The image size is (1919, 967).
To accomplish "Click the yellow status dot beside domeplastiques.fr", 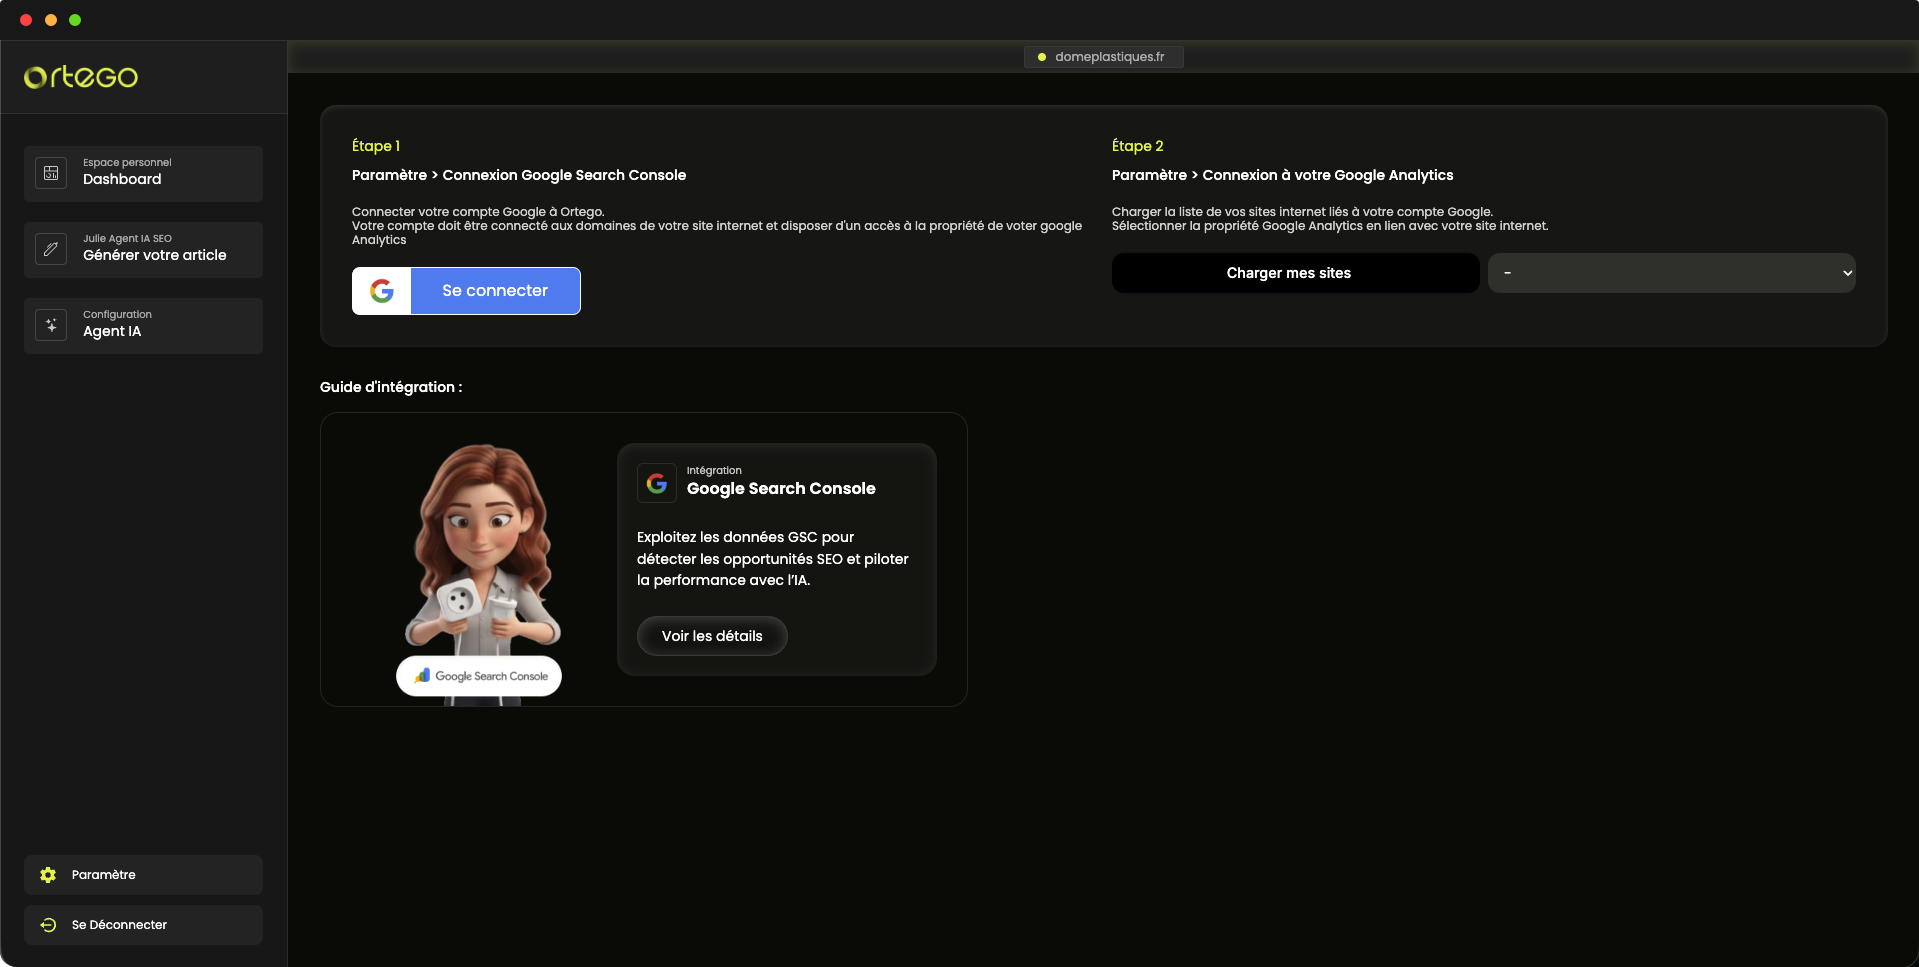I will coord(1042,57).
